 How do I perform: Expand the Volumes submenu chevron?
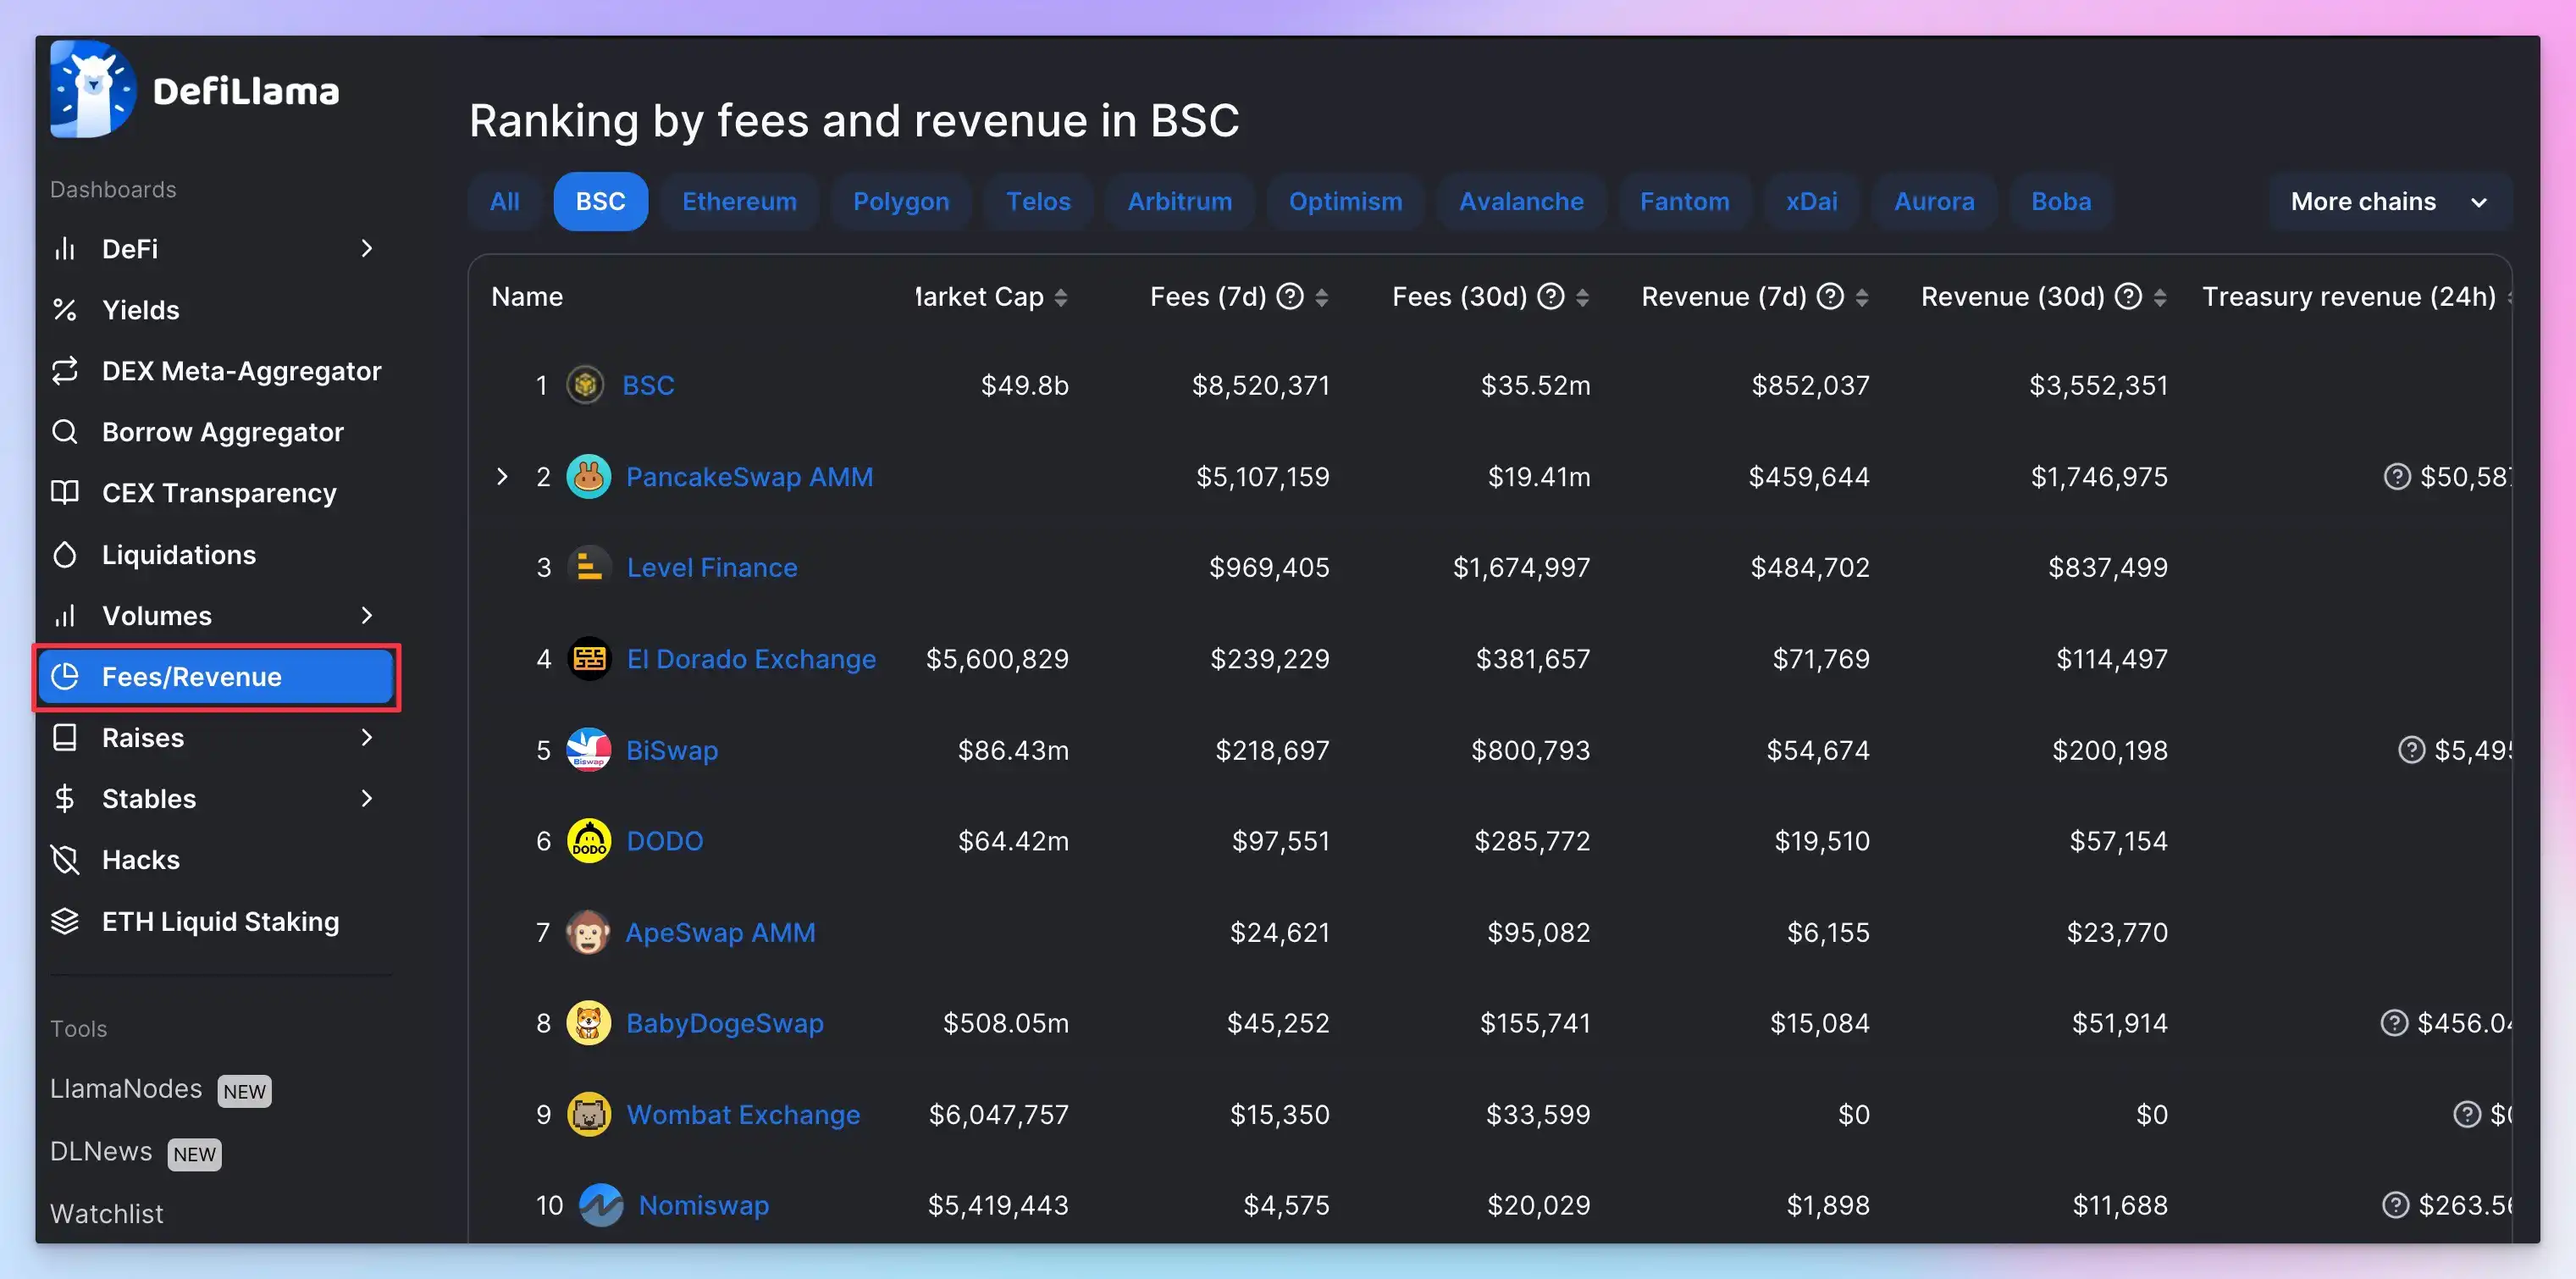pos(366,615)
